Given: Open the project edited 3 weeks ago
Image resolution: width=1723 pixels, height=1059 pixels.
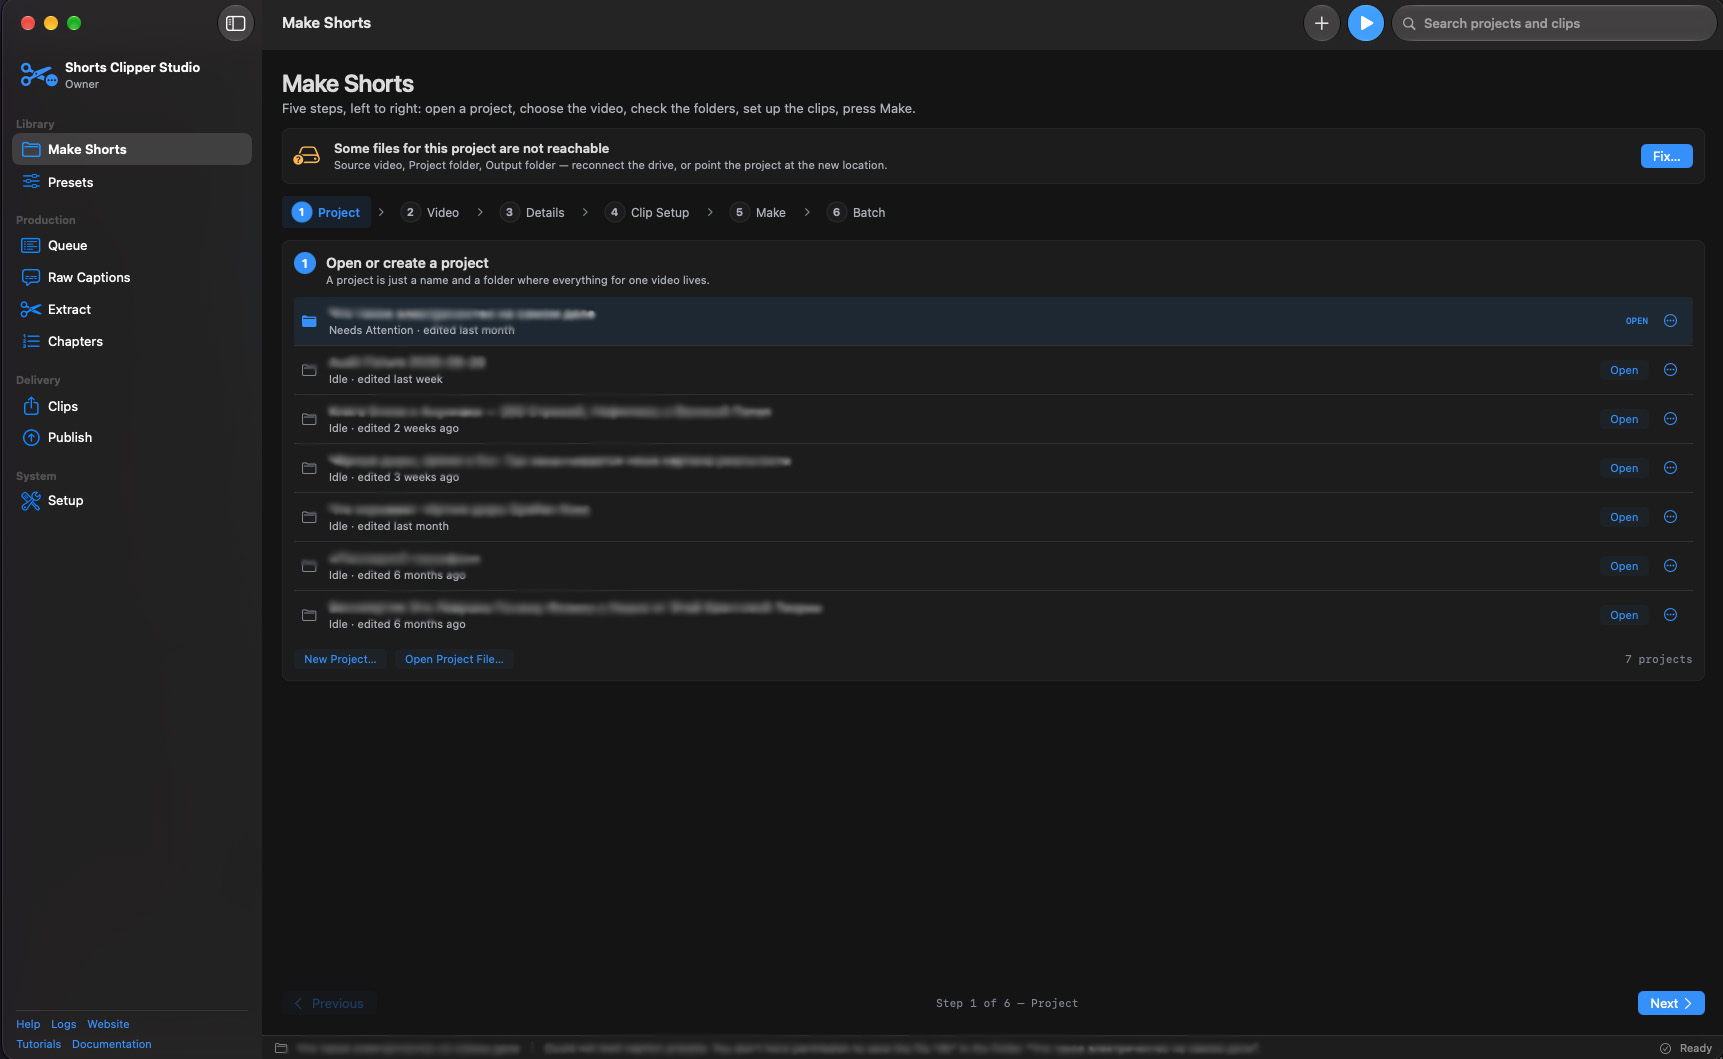Looking at the screenshot, I should coord(1624,468).
